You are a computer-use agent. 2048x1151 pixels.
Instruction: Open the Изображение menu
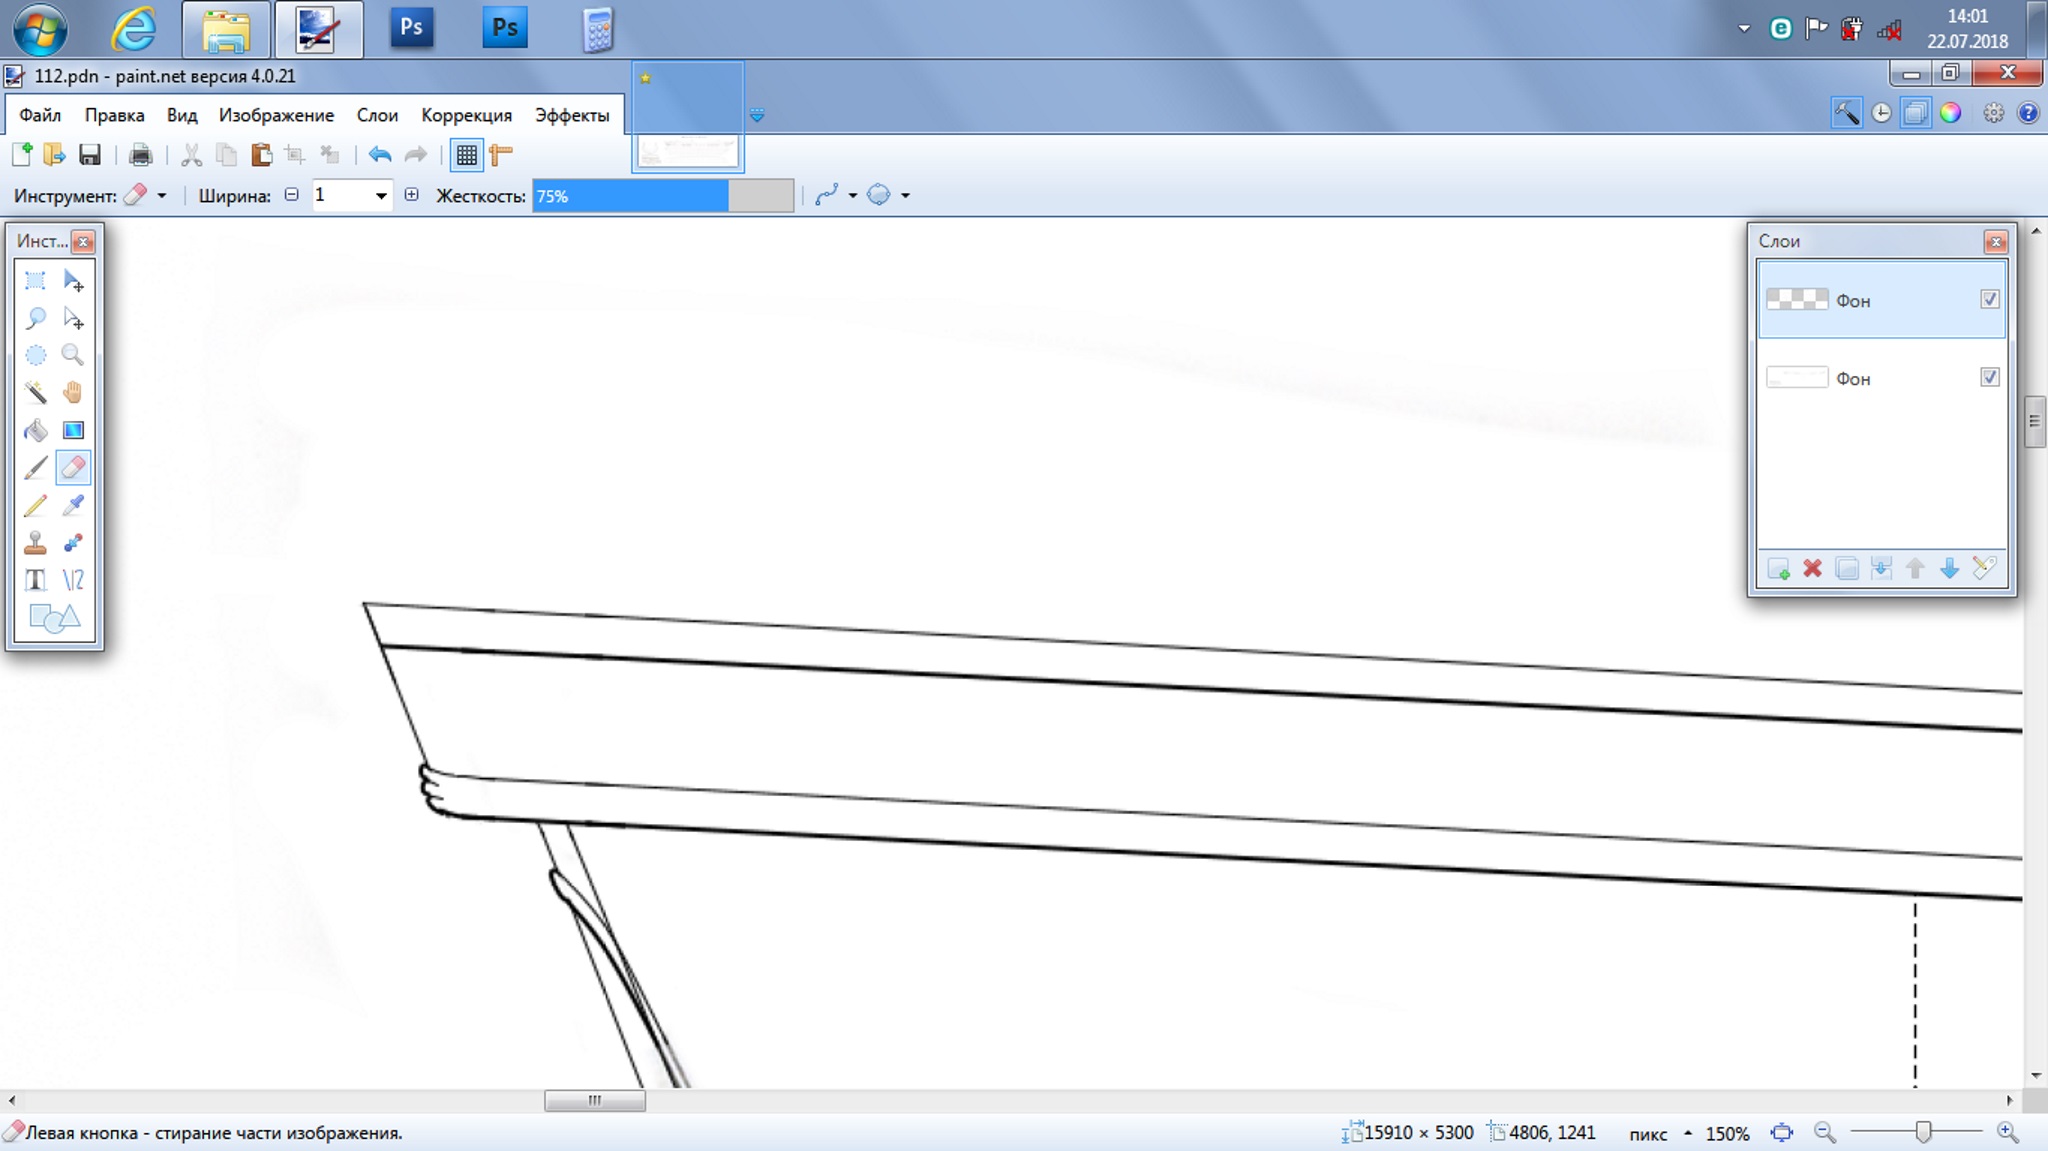[277, 115]
